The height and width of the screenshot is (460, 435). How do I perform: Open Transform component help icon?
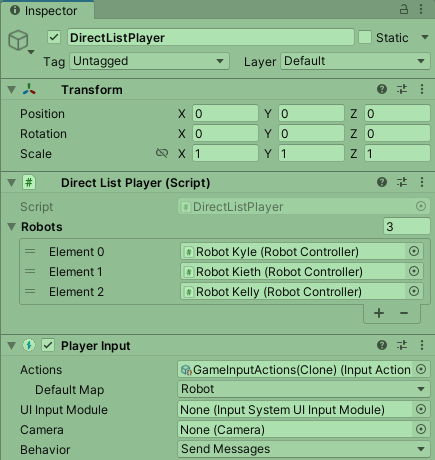tap(382, 89)
